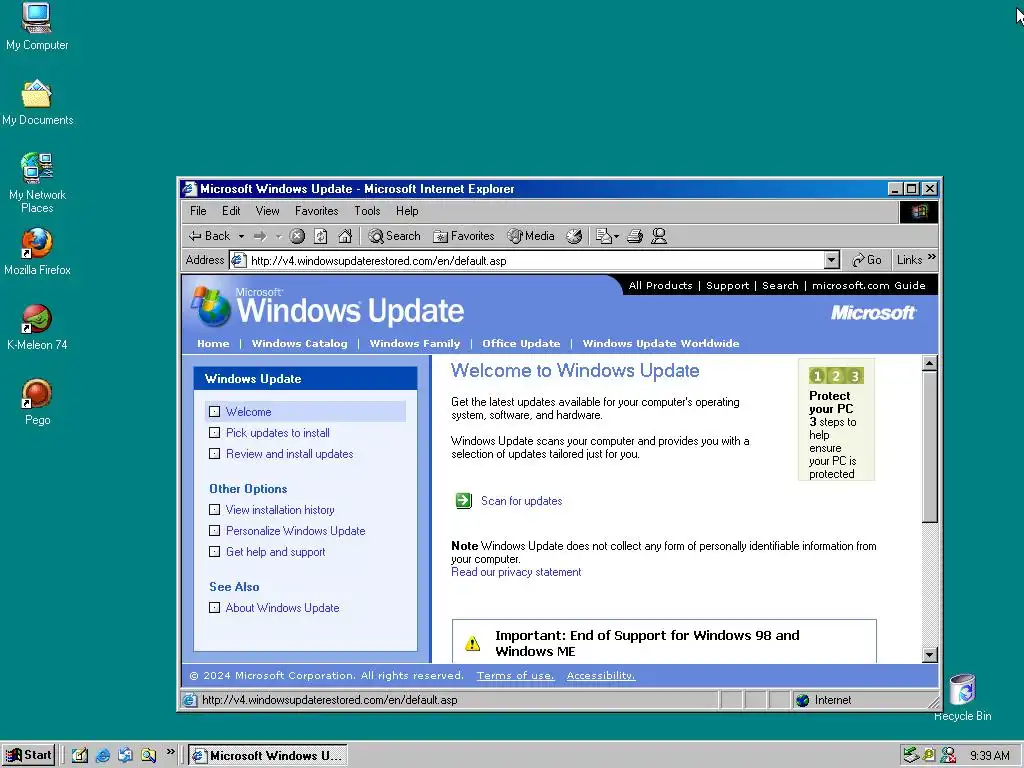
Task: Select Review and install updates
Action: point(289,454)
